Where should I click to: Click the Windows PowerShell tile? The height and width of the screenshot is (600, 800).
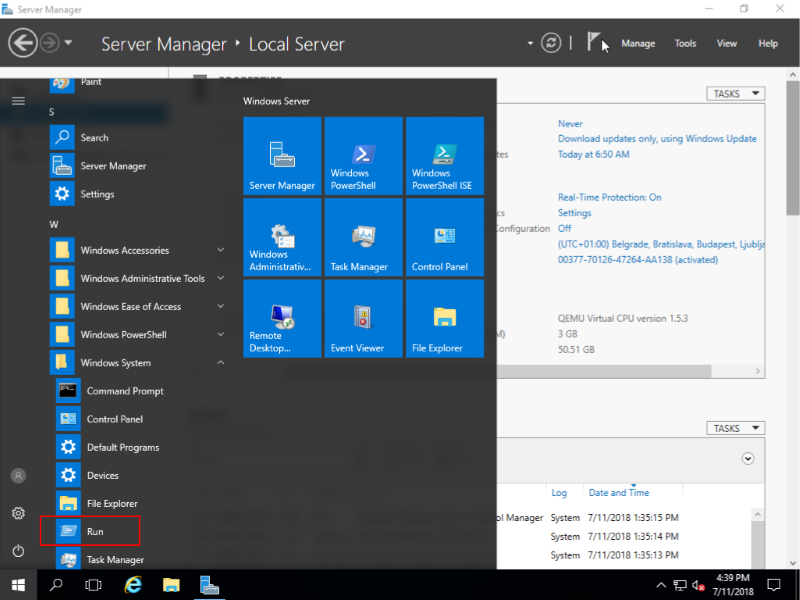[363, 156]
